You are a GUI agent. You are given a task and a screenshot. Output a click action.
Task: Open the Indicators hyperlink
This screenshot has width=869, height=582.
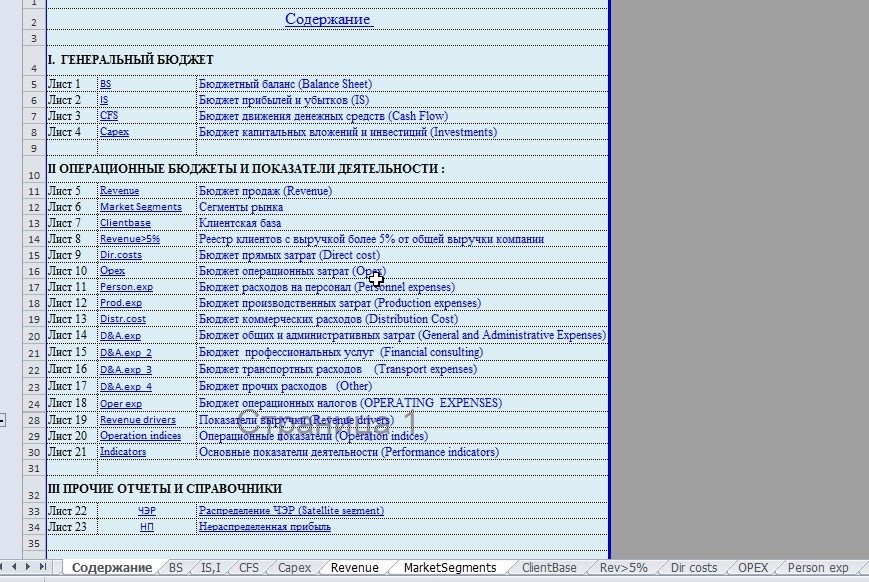pos(123,451)
